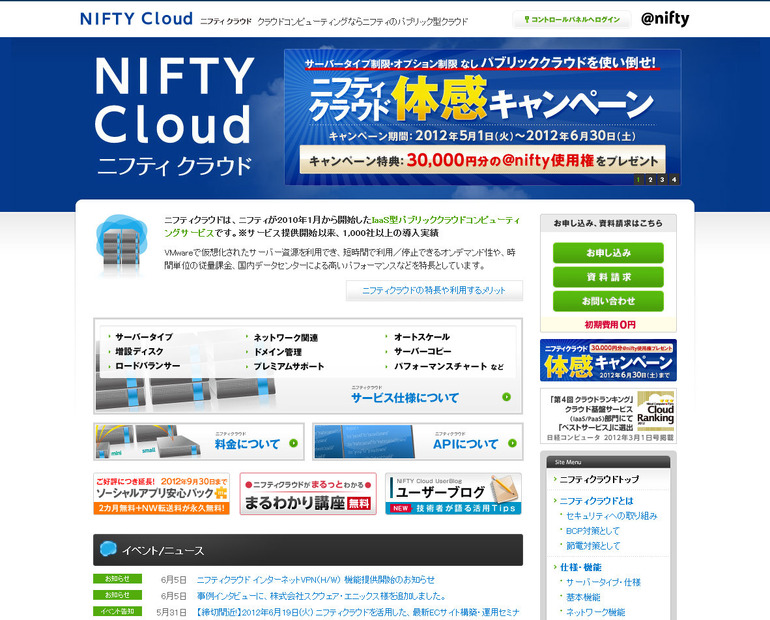Switch to banner slide 4

point(674,180)
